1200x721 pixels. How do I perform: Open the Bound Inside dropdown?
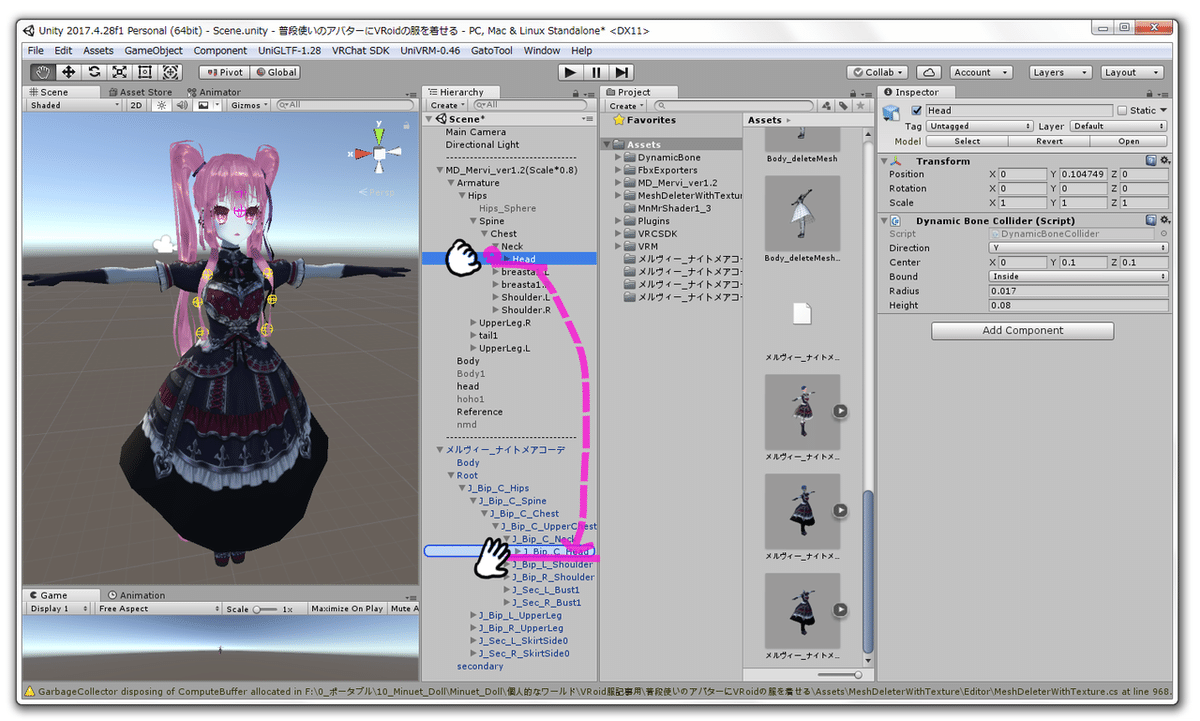coord(1078,276)
